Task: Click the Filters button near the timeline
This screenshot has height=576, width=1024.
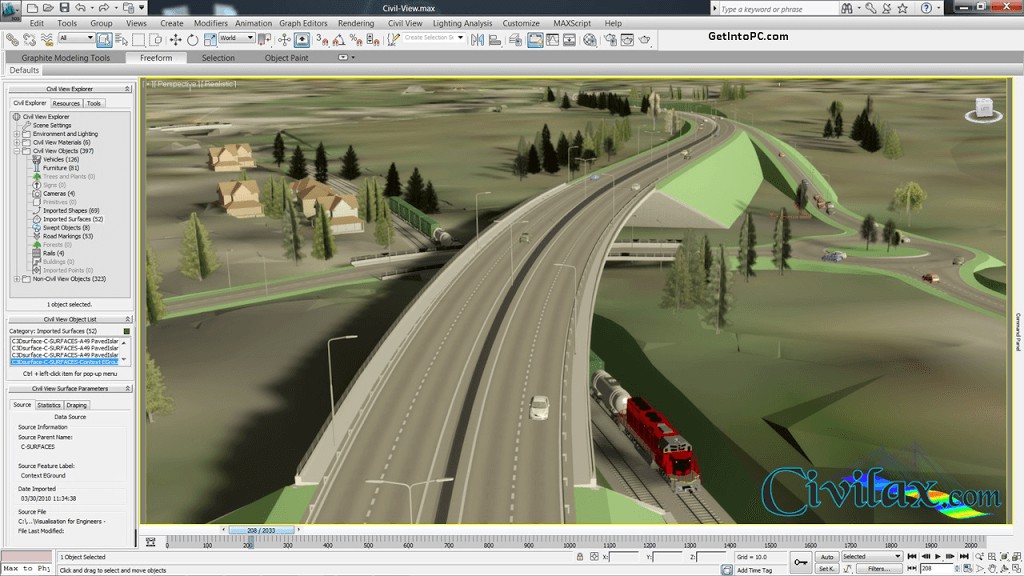Action: [878, 570]
